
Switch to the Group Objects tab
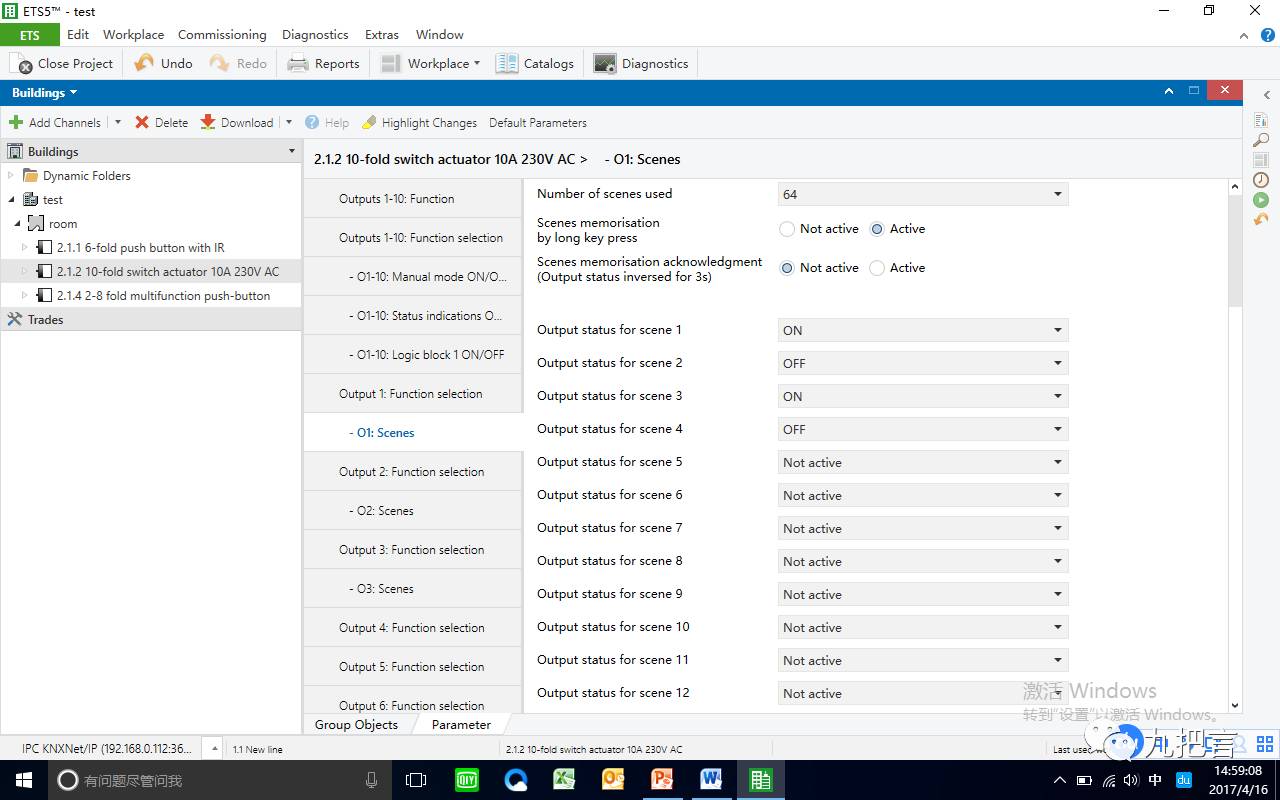click(356, 725)
